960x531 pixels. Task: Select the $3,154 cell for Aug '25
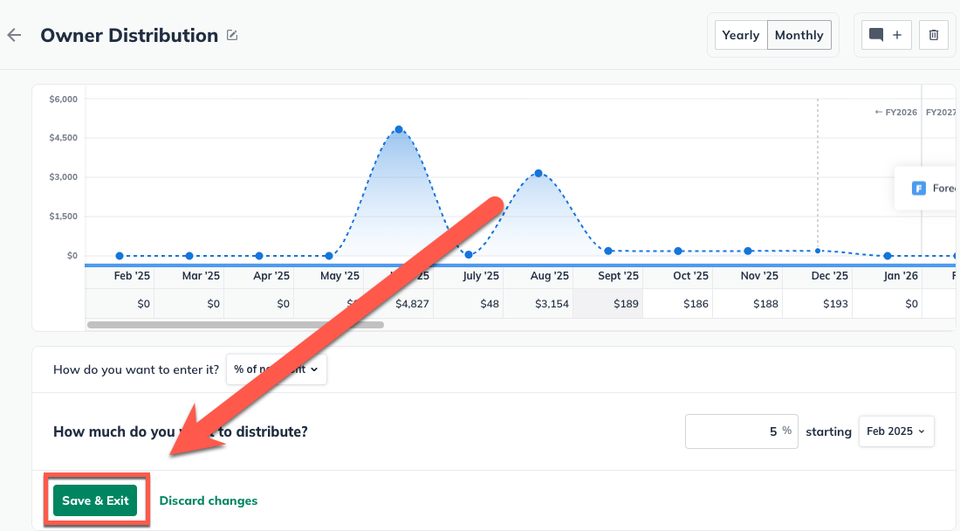click(x=538, y=303)
